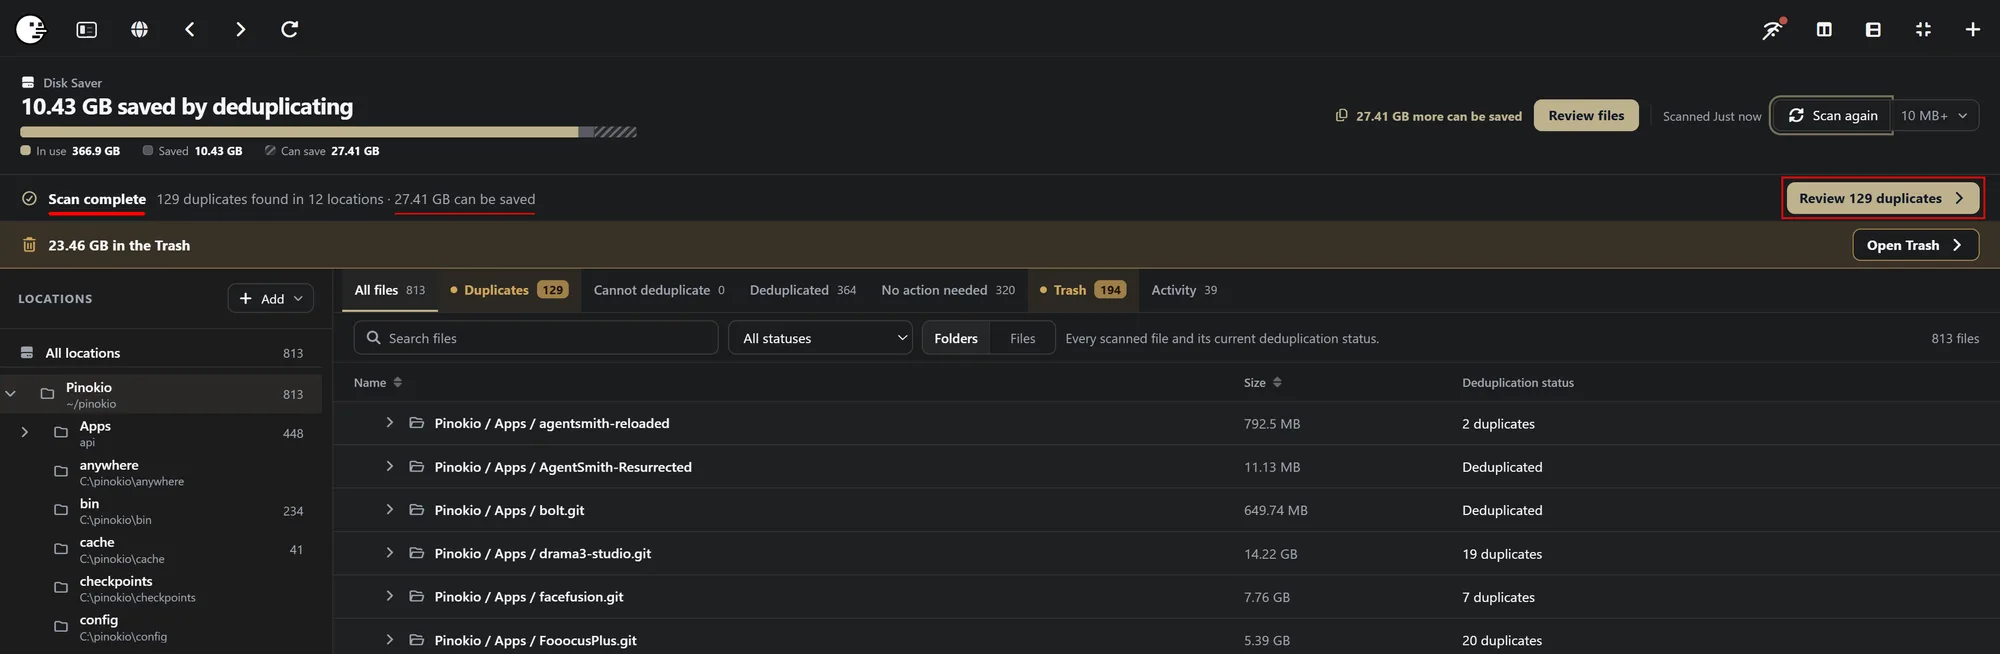Open the 10 MB+ size threshold dropdown
Viewport: 2000px width, 654px height.
(x=1934, y=116)
